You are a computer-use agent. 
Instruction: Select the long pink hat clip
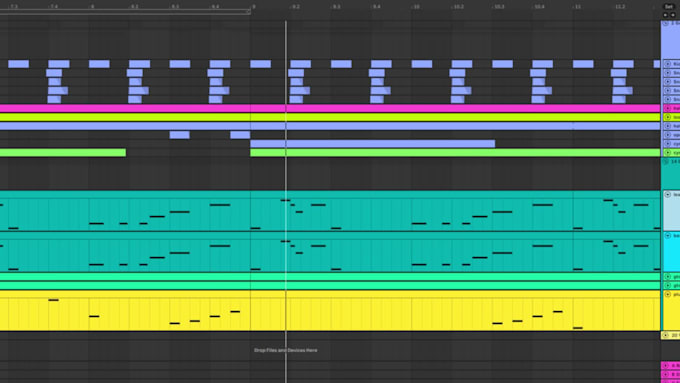(330, 108)
